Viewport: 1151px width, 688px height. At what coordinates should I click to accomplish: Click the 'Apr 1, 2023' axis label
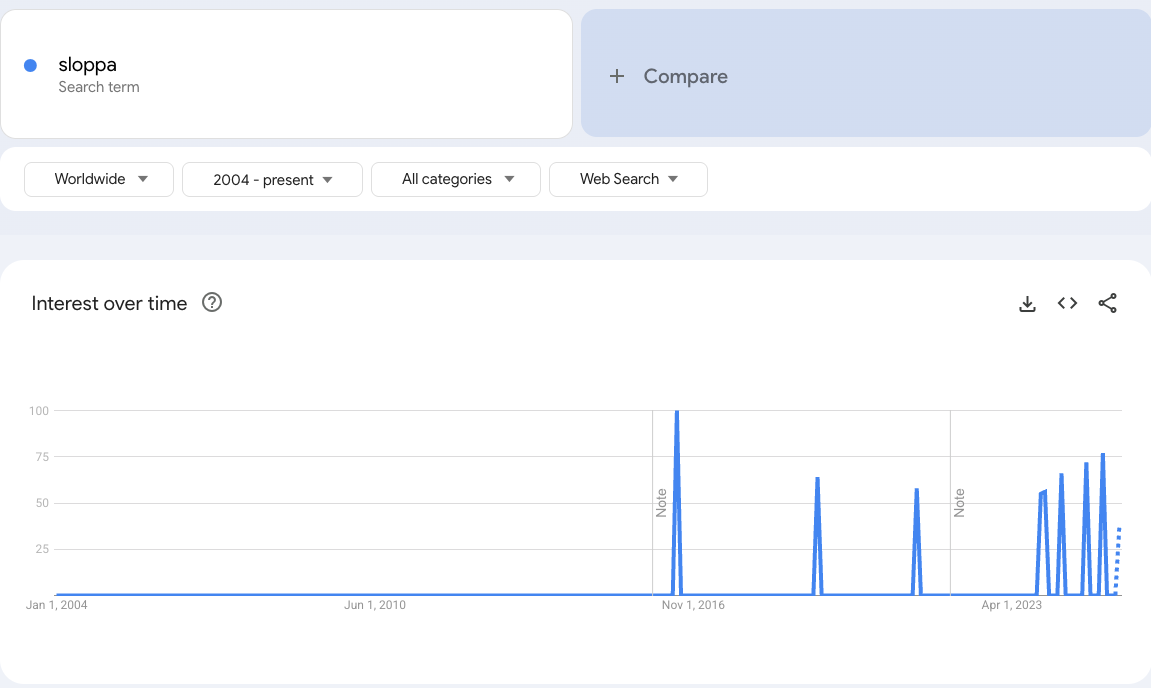[x=1012, y=605]
